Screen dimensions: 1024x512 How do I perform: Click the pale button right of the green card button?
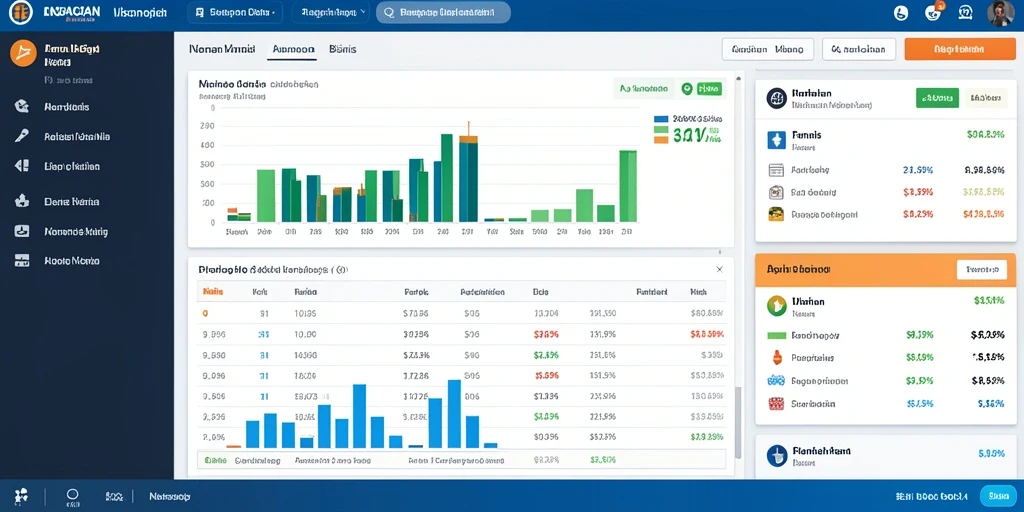(x=985, y=98)
